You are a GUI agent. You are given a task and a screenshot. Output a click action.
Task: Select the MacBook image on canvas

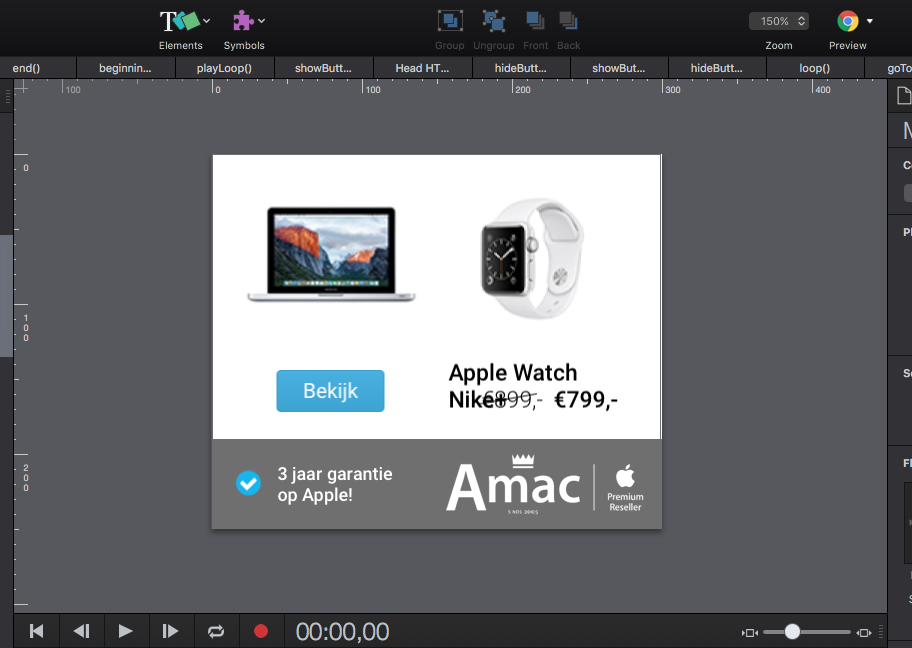[331, 255]
